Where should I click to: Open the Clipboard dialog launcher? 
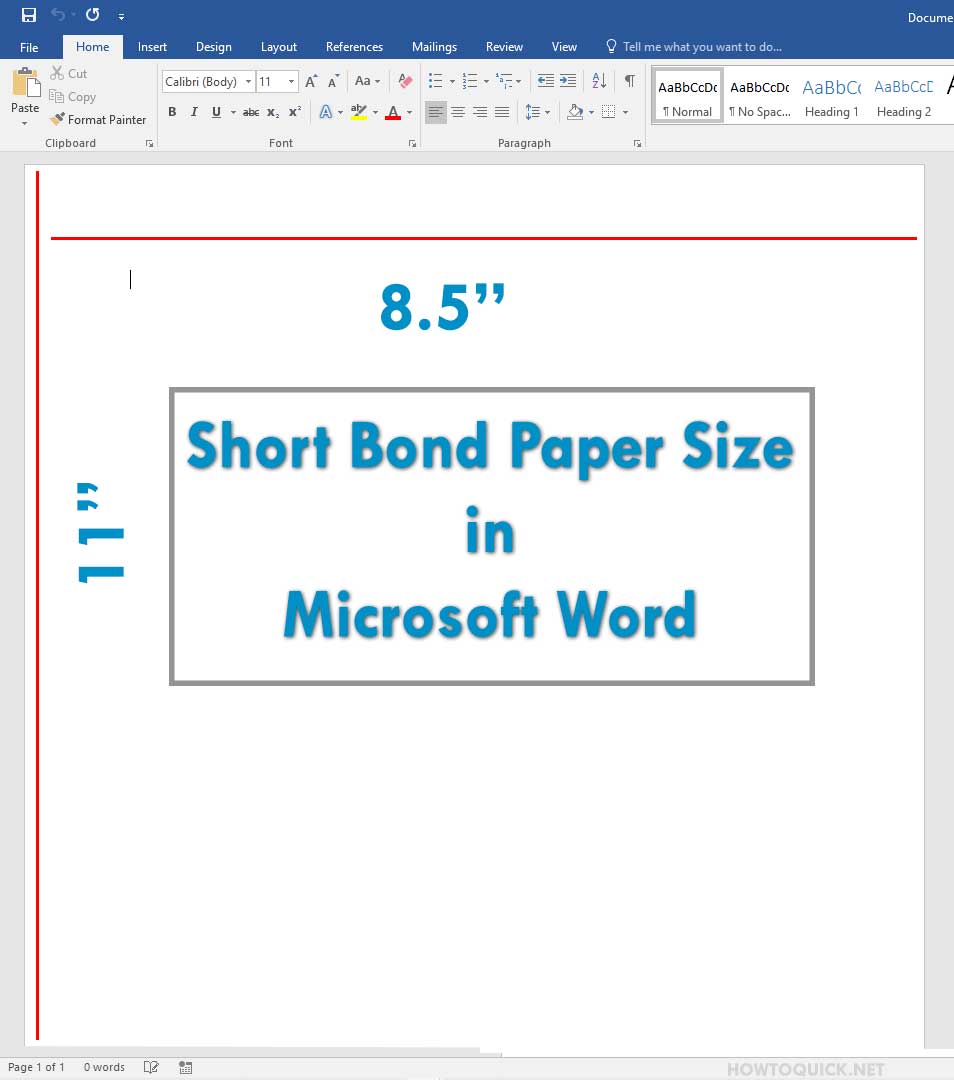click(149, 143)
